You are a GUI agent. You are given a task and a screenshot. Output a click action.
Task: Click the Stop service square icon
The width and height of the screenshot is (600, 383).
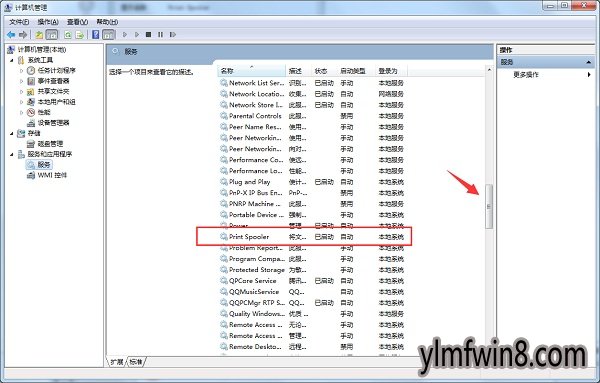point(148,35)
